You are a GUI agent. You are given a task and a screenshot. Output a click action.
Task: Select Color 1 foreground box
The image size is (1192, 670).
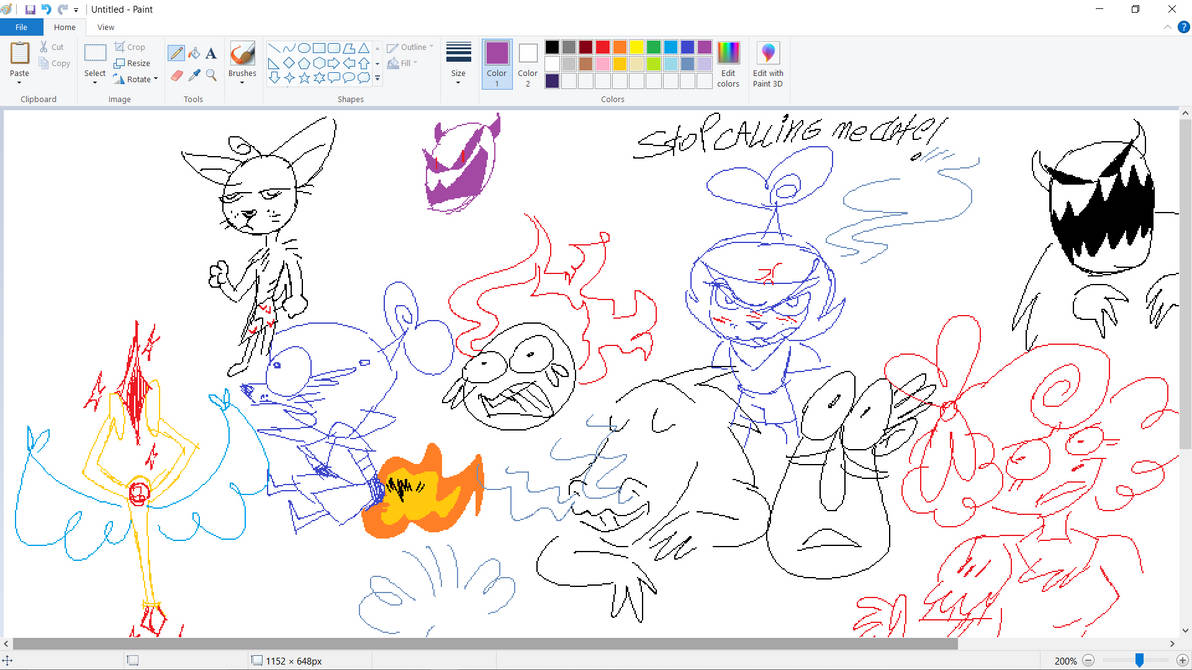[496, 64]
